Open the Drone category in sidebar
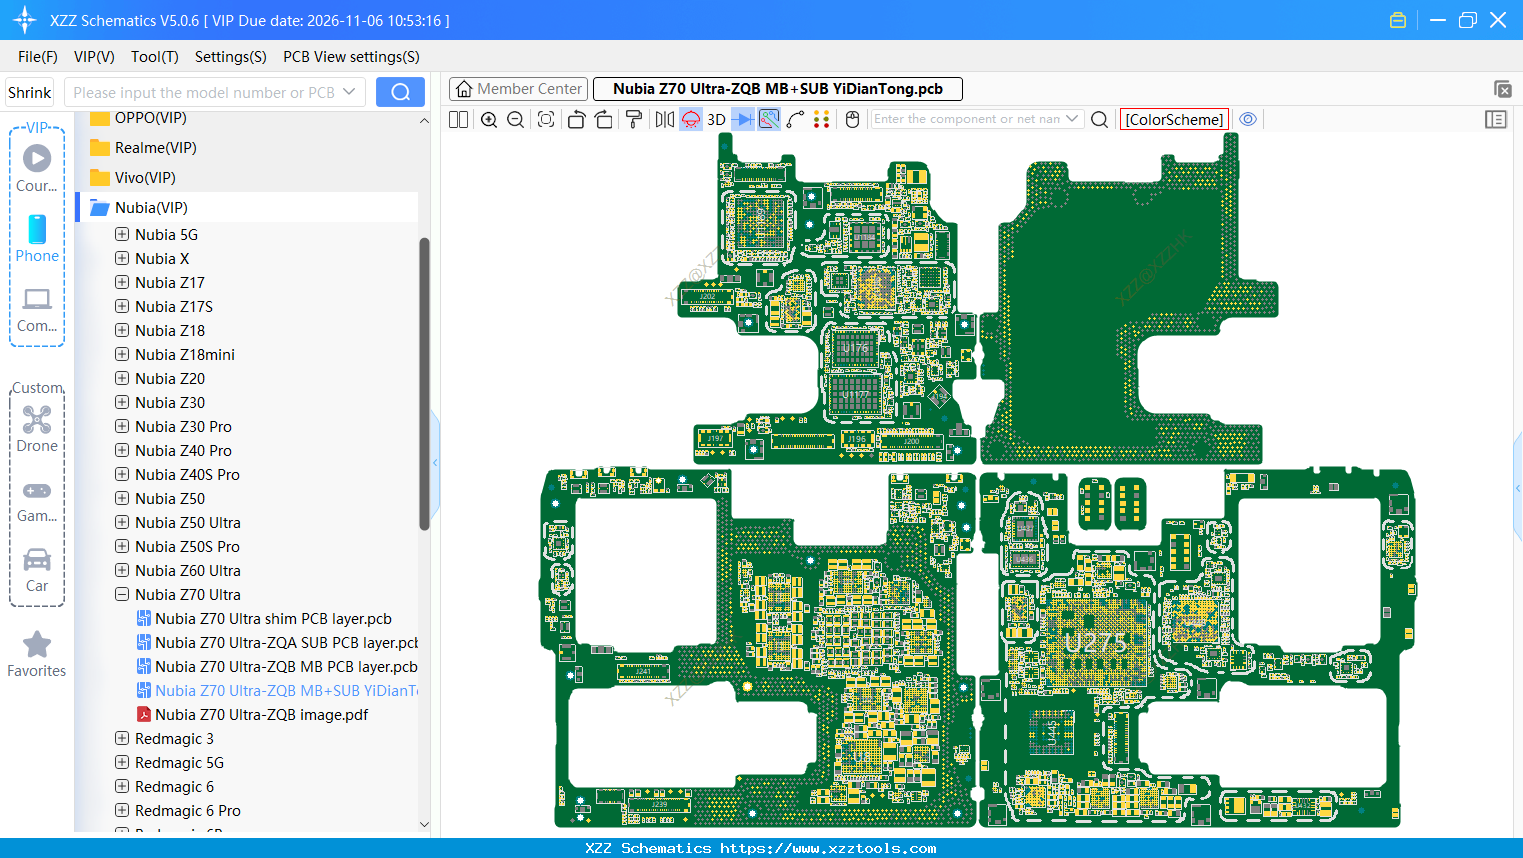 pos(37,429)
